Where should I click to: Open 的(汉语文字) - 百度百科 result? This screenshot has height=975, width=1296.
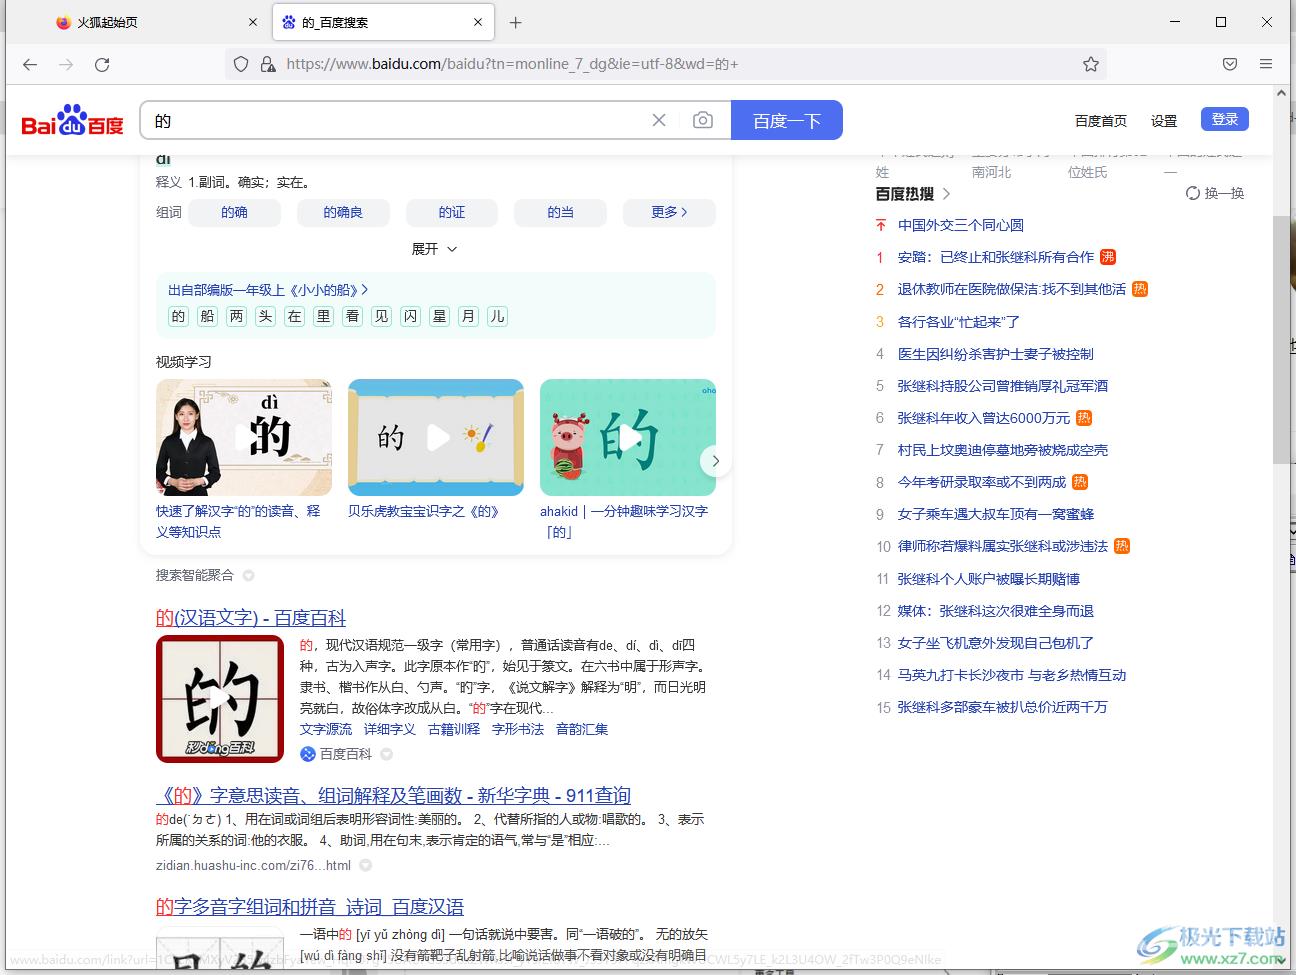(251, 618)
